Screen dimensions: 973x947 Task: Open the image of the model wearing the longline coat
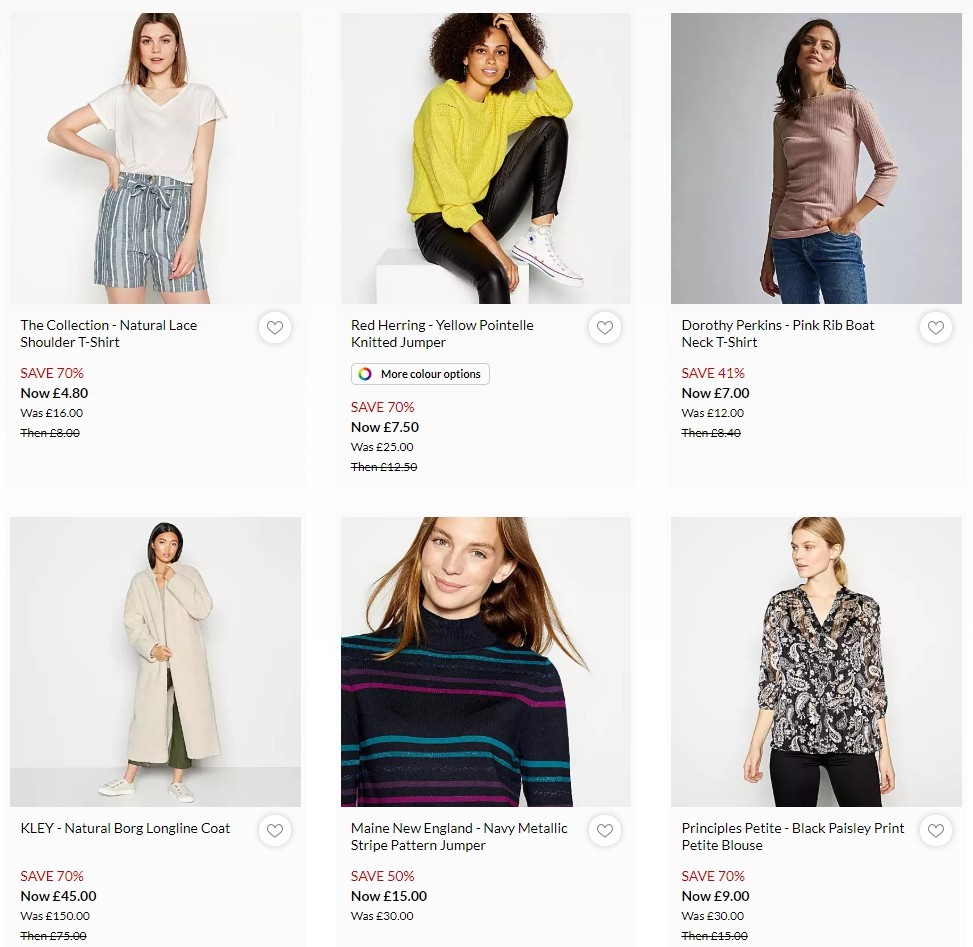click(155, 661)
